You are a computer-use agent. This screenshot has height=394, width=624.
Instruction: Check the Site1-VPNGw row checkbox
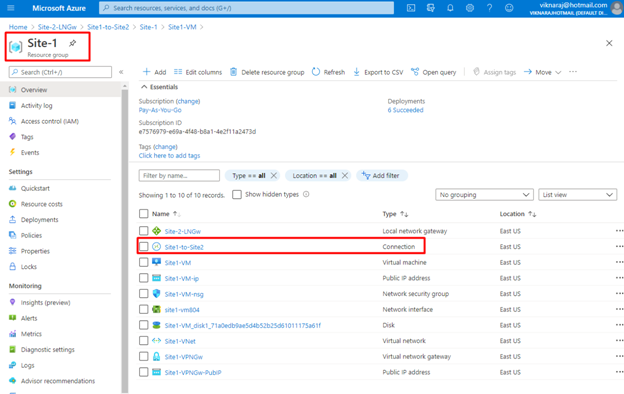[x=144, y=357]
